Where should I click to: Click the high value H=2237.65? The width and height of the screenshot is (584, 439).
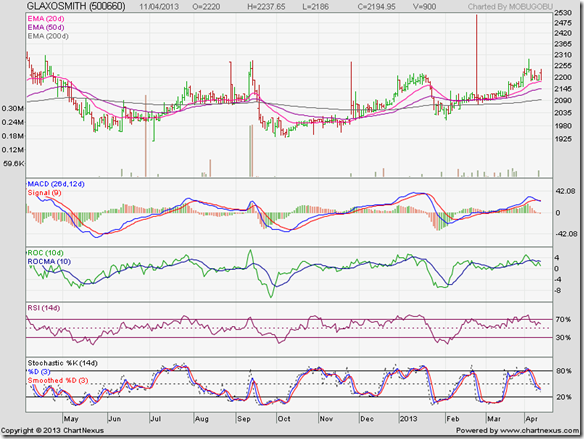click(266, 7)
